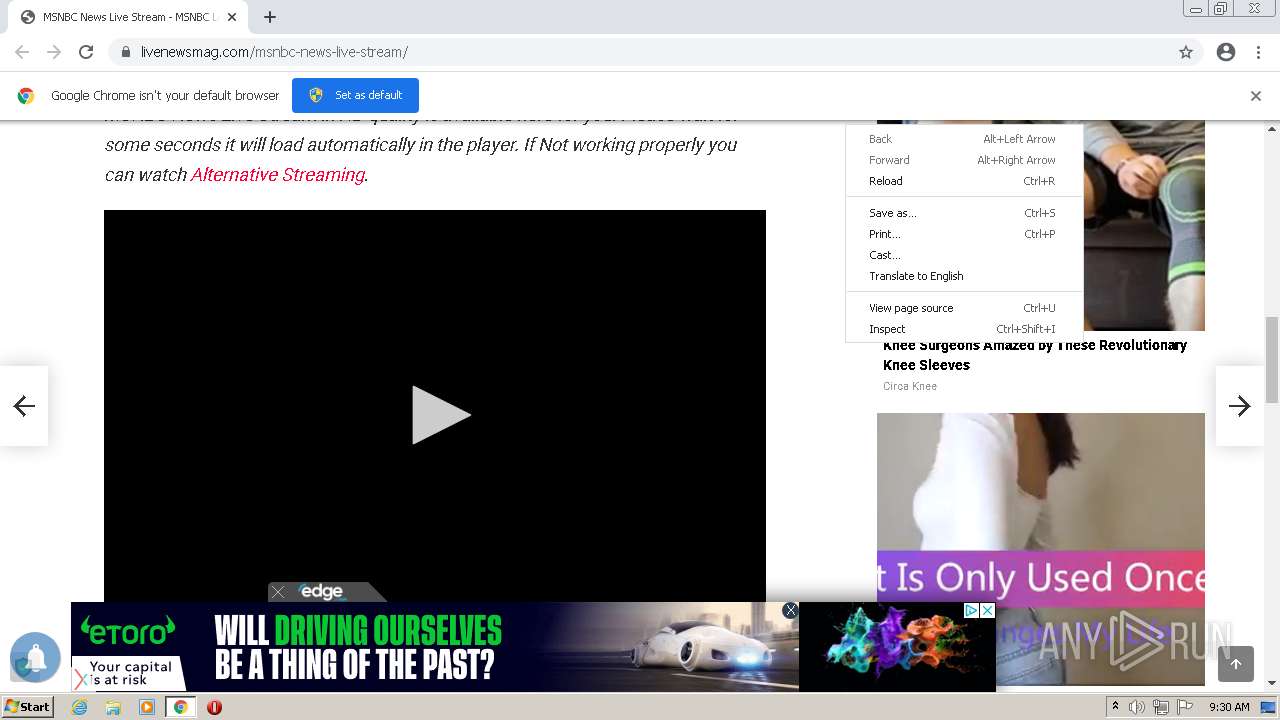1280x720 pixels.
Task: Show hidden system tray icons
Action: (1116, 707)
